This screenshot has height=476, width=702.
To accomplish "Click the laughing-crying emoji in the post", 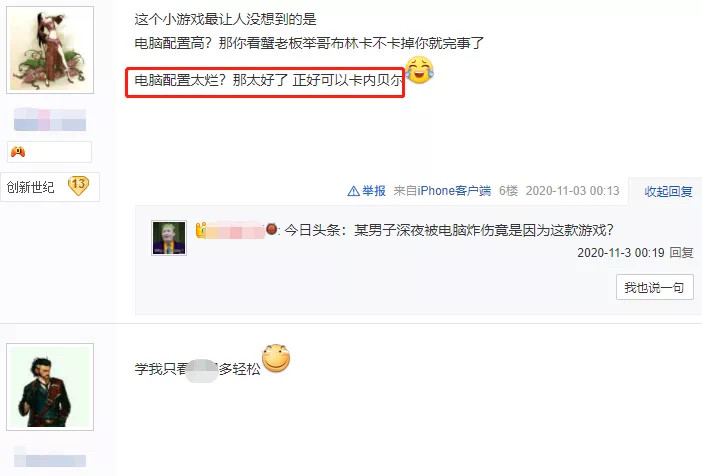I will [x=419, y=70].
